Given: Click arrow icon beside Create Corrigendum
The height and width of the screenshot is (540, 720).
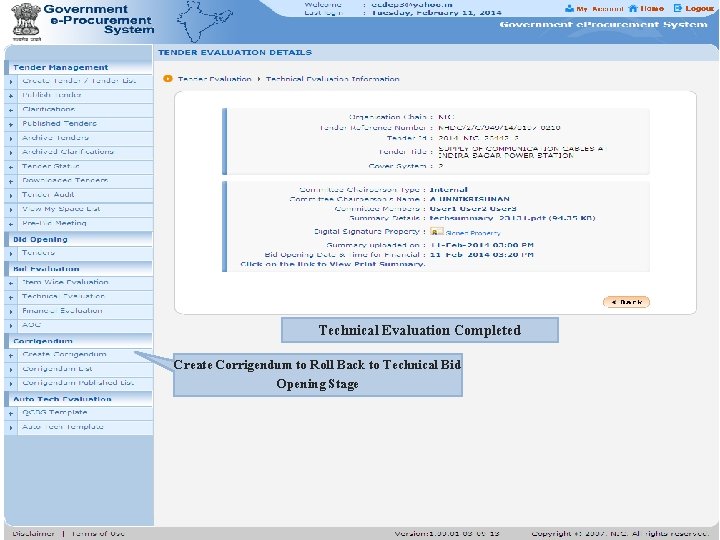Looking at the screenshot, I should [11, 355].
